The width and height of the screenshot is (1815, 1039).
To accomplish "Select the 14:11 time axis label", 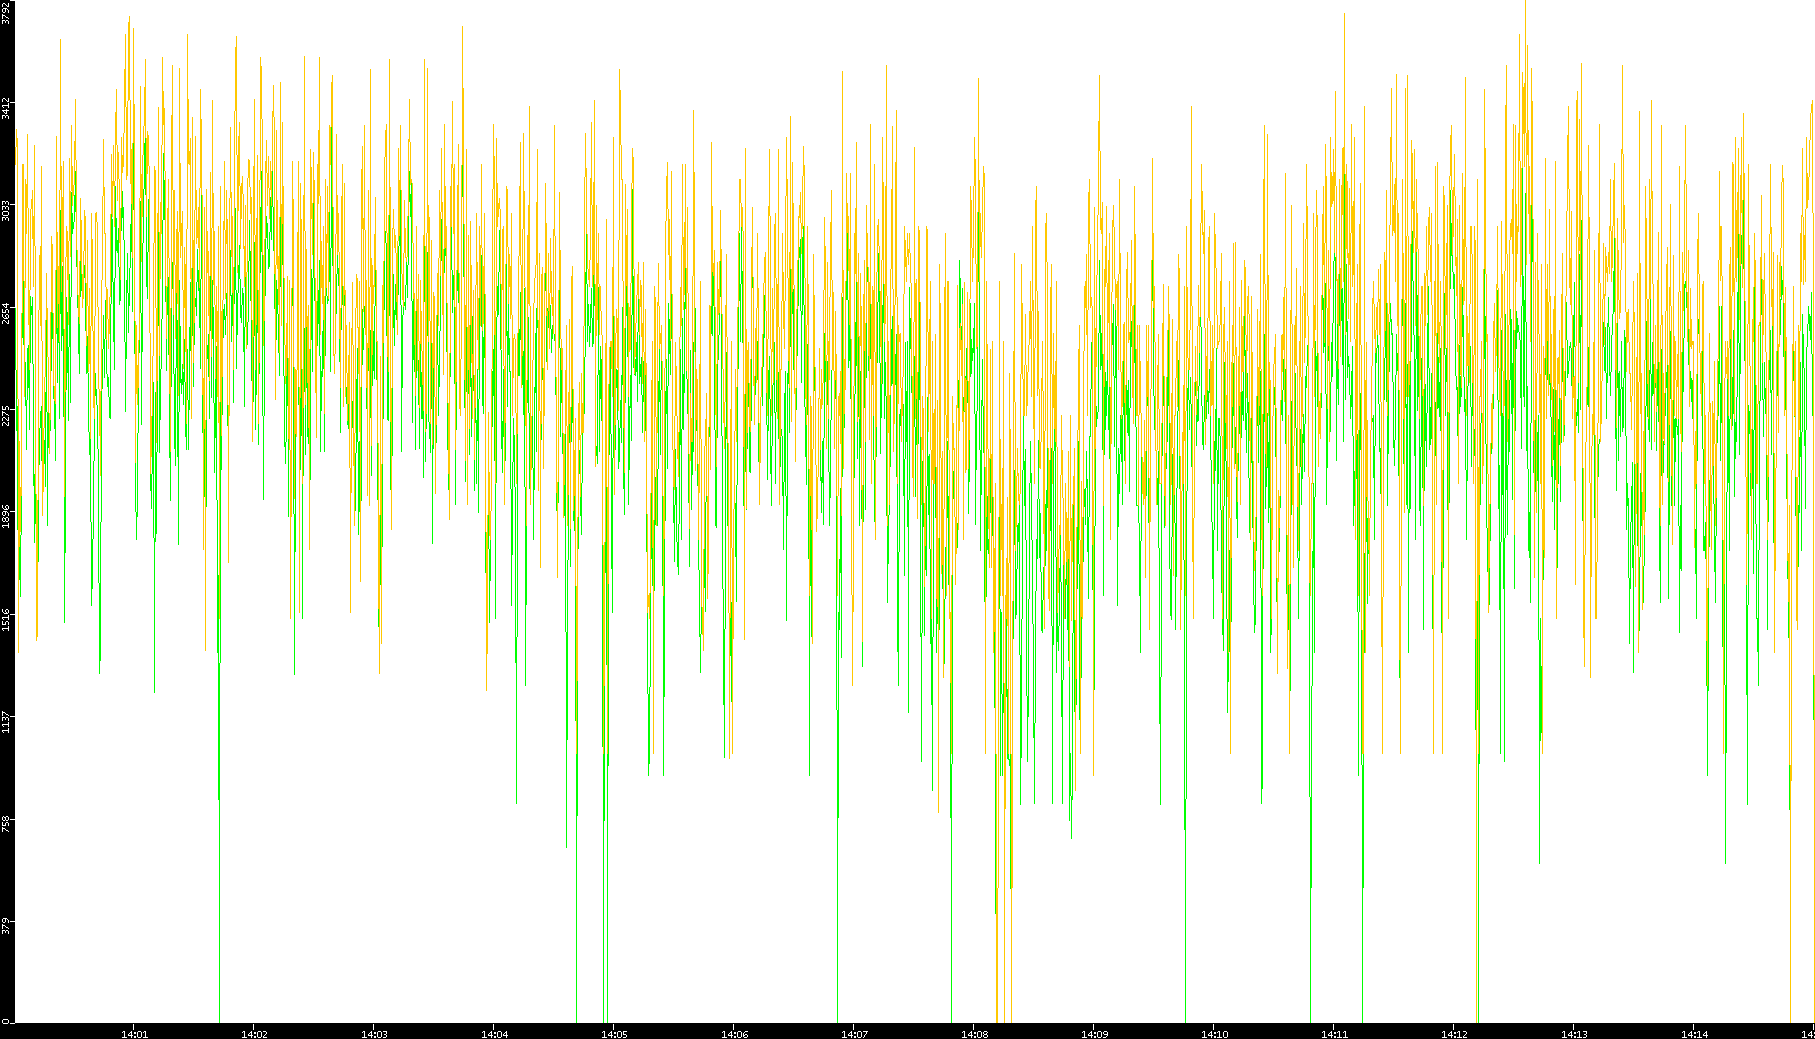I will (x=1334, y=1034).
